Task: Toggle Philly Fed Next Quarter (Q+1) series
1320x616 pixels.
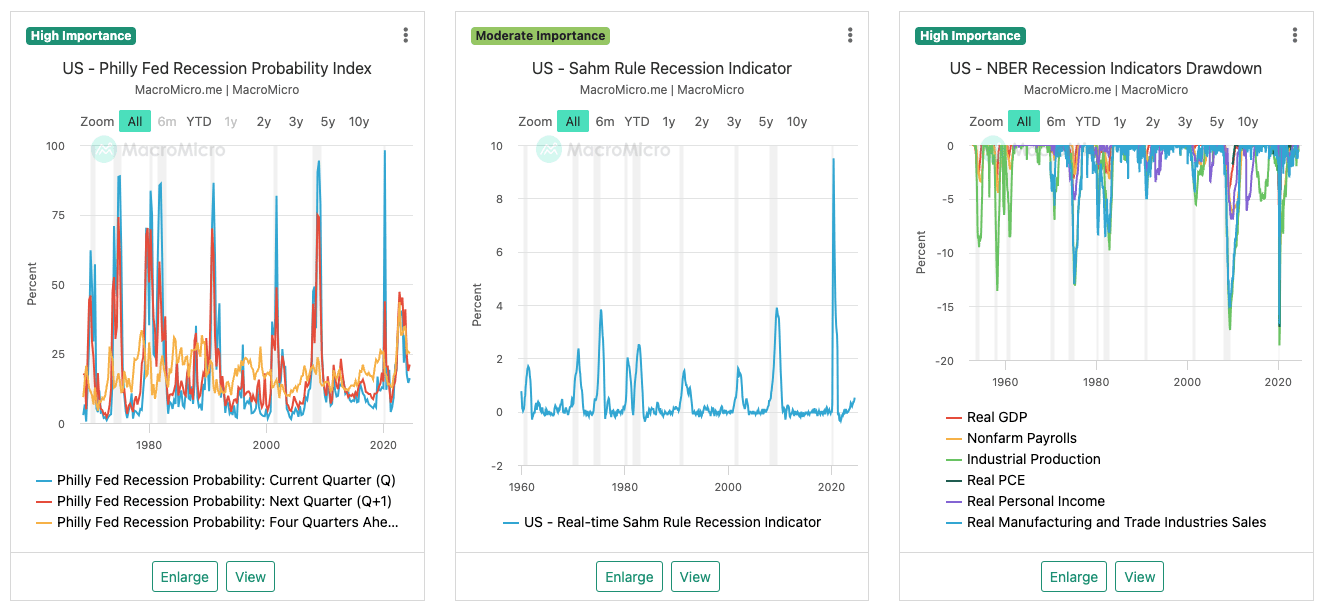Action: pyautogui.click(x=225, y=501)
